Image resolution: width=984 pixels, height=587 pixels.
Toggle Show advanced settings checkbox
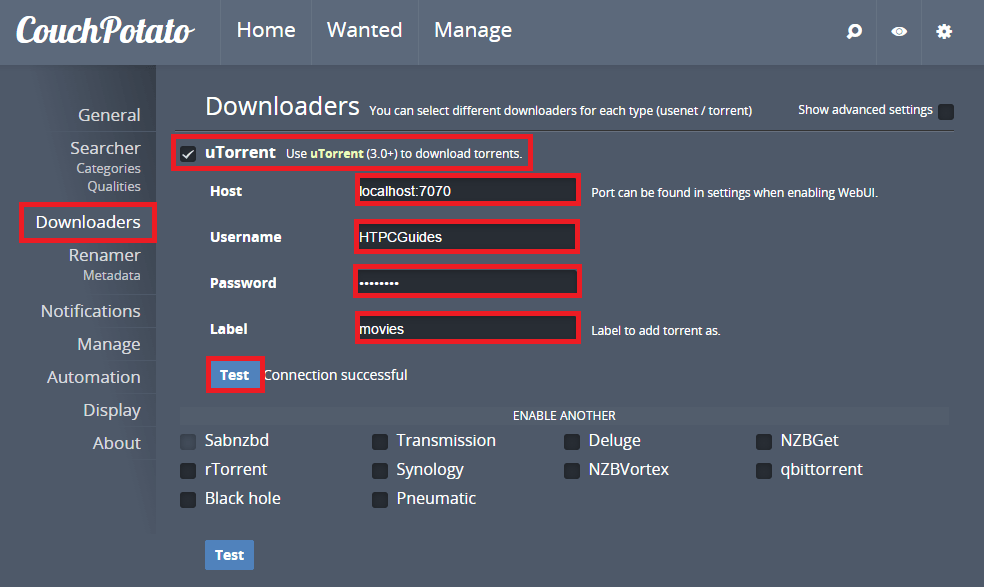(945, 111)
